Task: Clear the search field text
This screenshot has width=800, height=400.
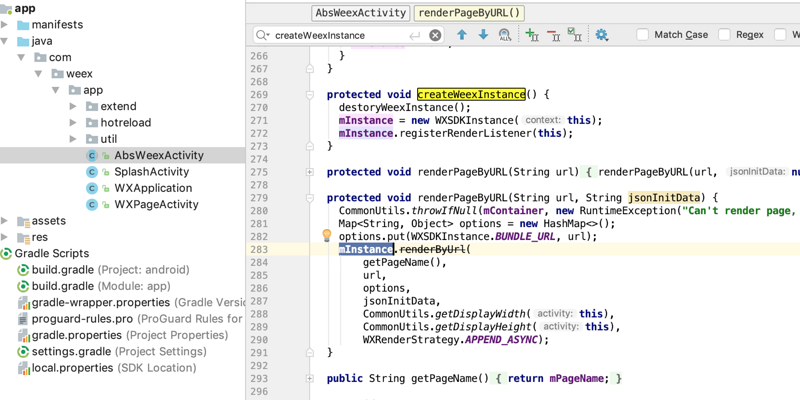Action: [x=435, y=35]
